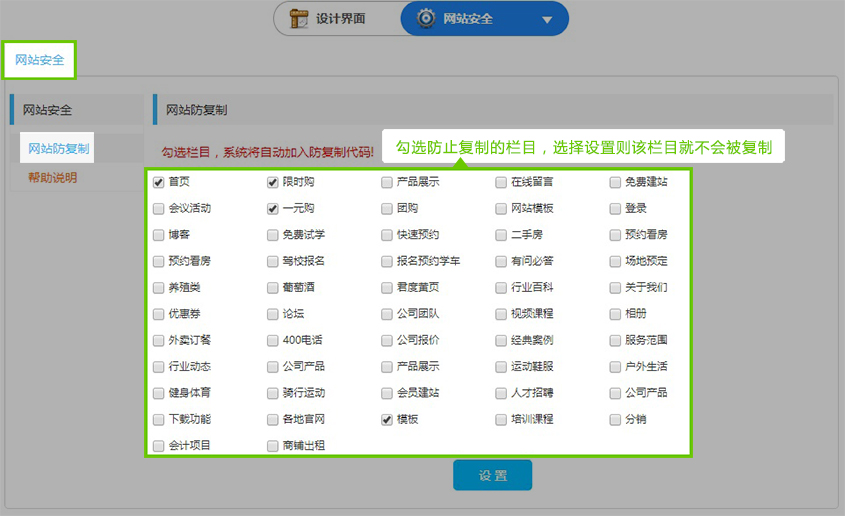
Task: Tick the 视频课程 checkbox
Action: [501, 314]
